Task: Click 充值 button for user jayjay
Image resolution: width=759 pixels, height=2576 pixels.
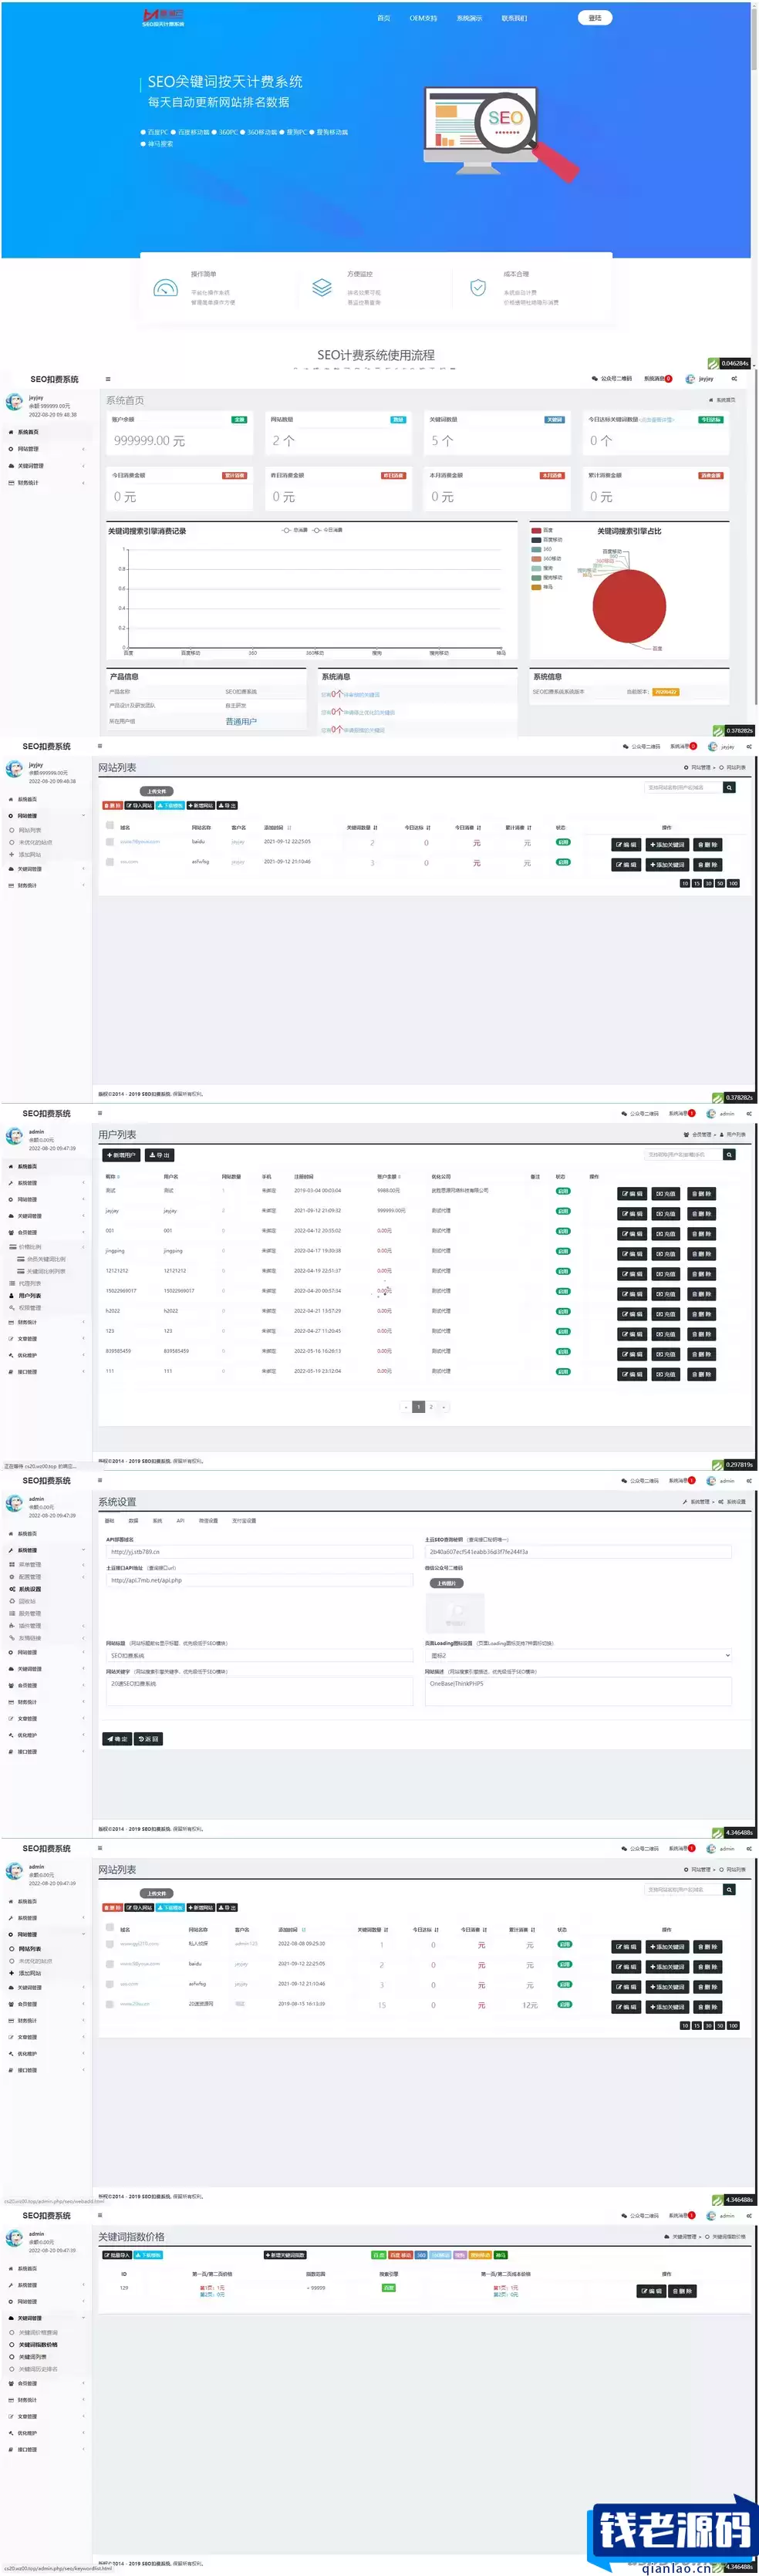Action: click(x=665, y=1213)
